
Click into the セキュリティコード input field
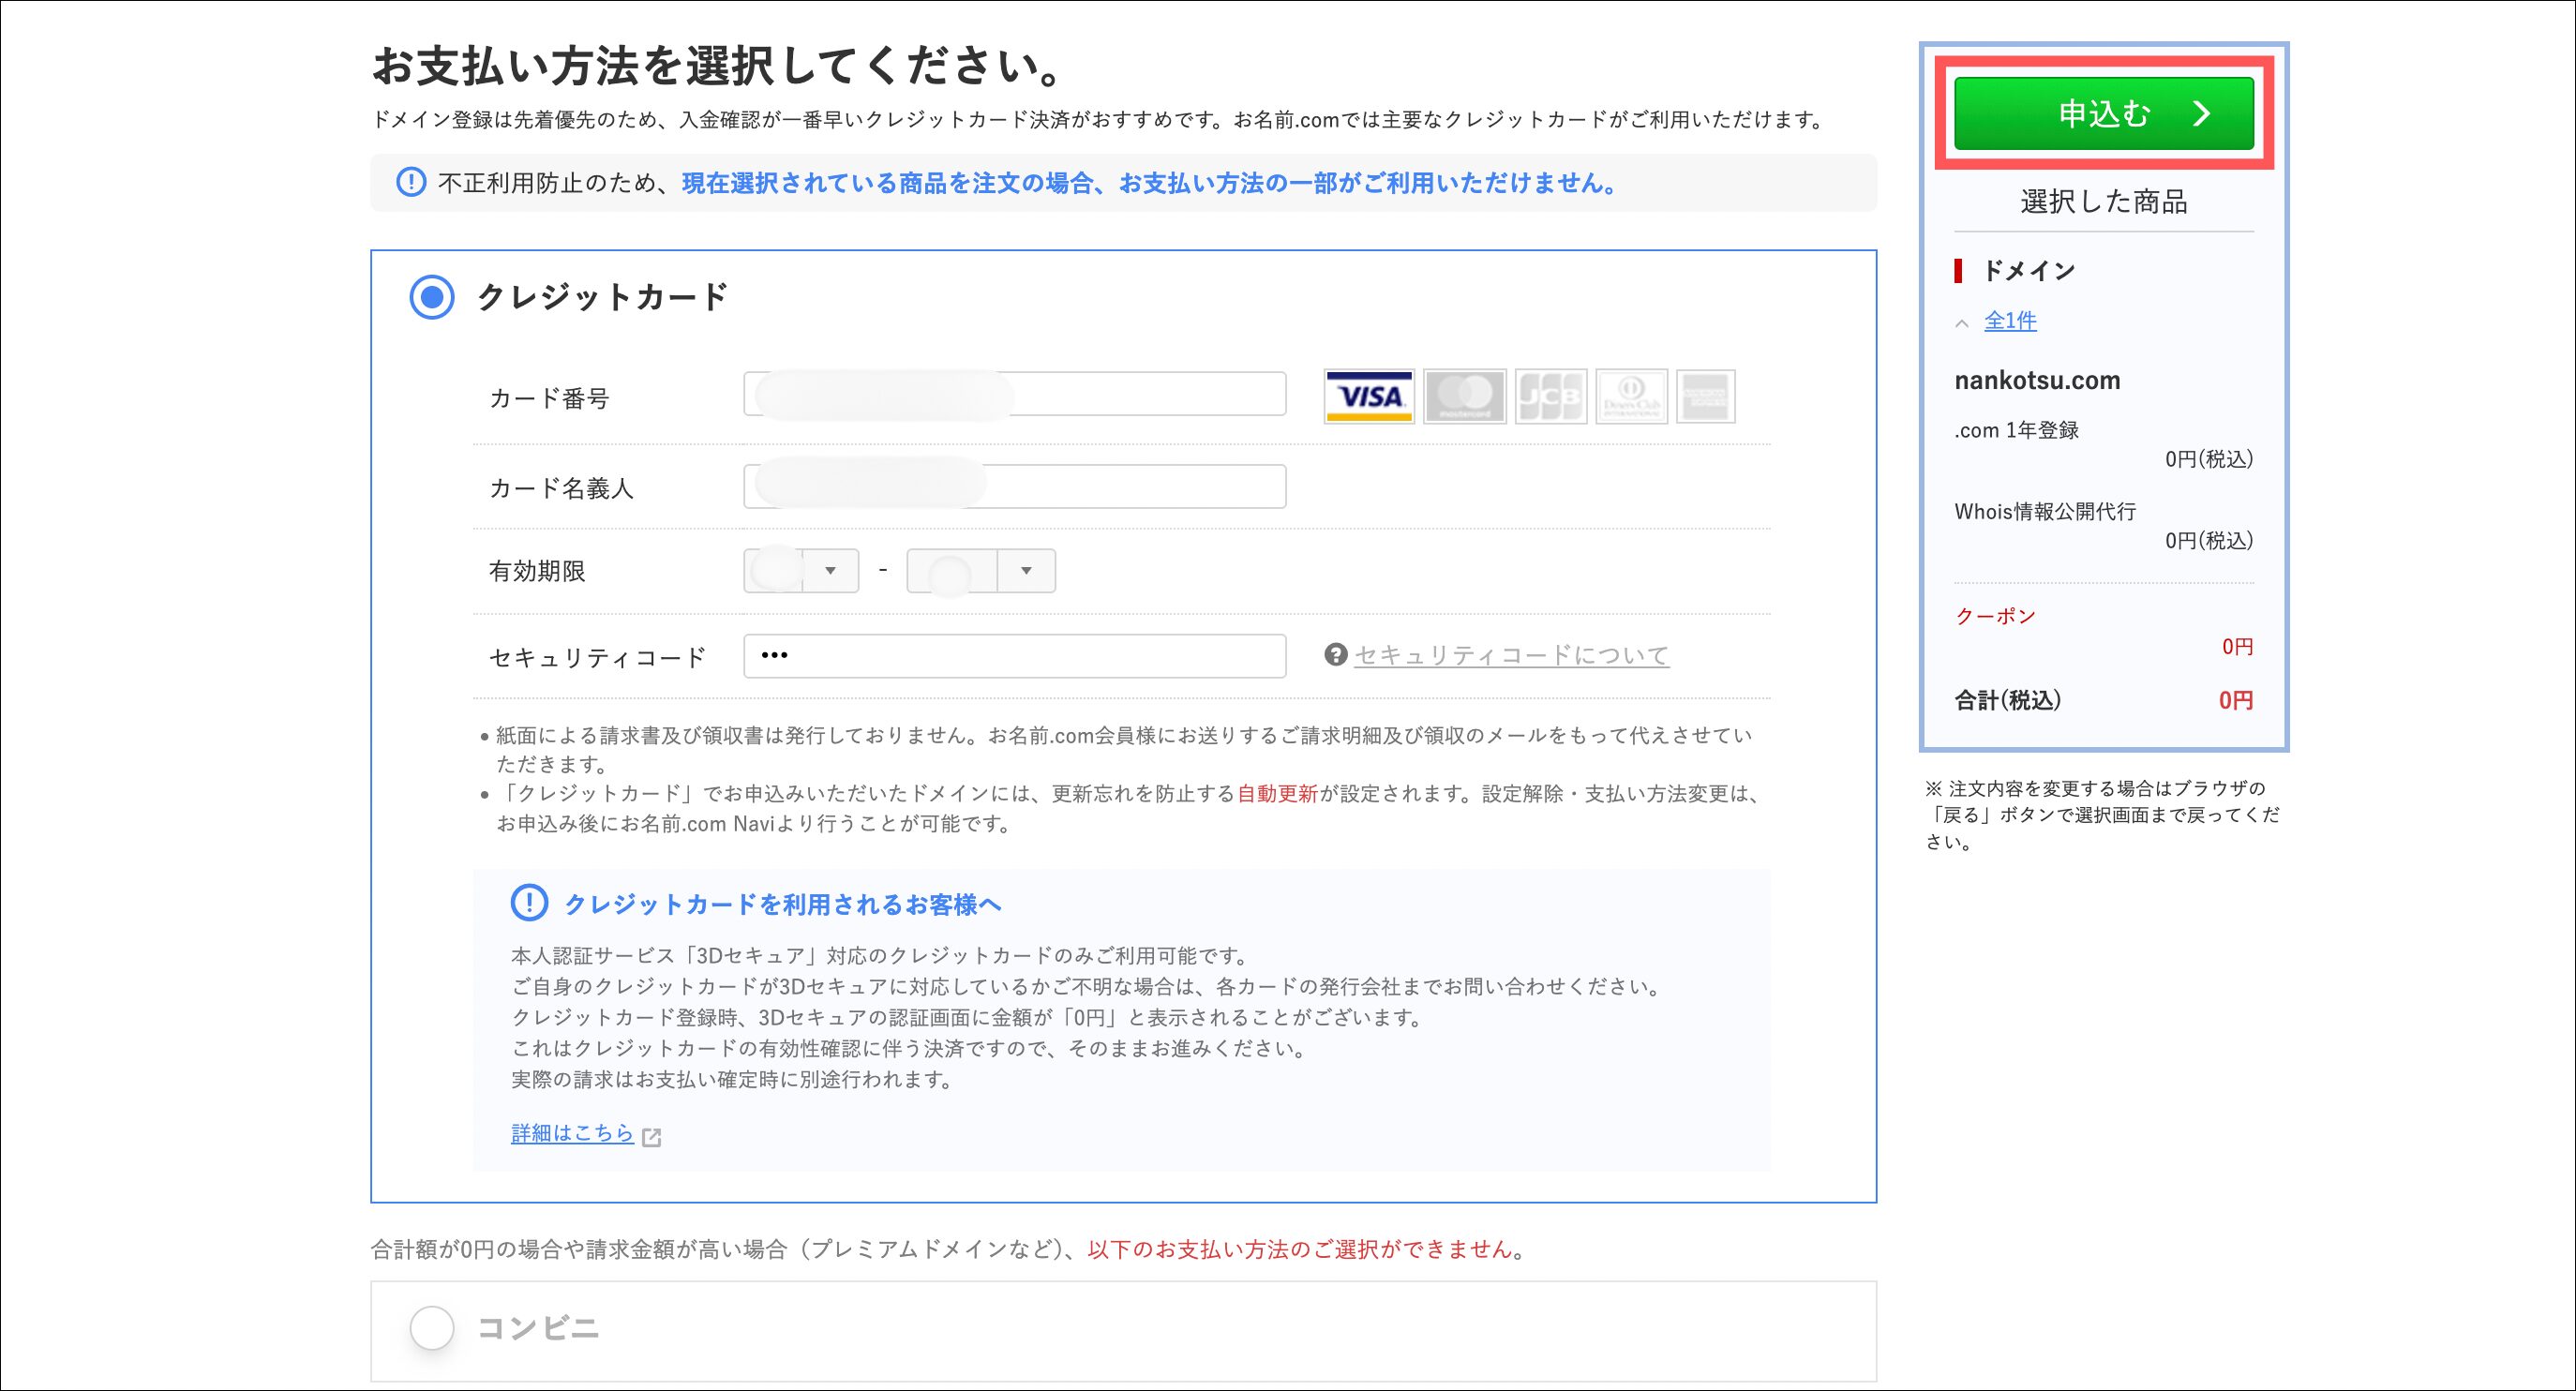click(1014, 656)
